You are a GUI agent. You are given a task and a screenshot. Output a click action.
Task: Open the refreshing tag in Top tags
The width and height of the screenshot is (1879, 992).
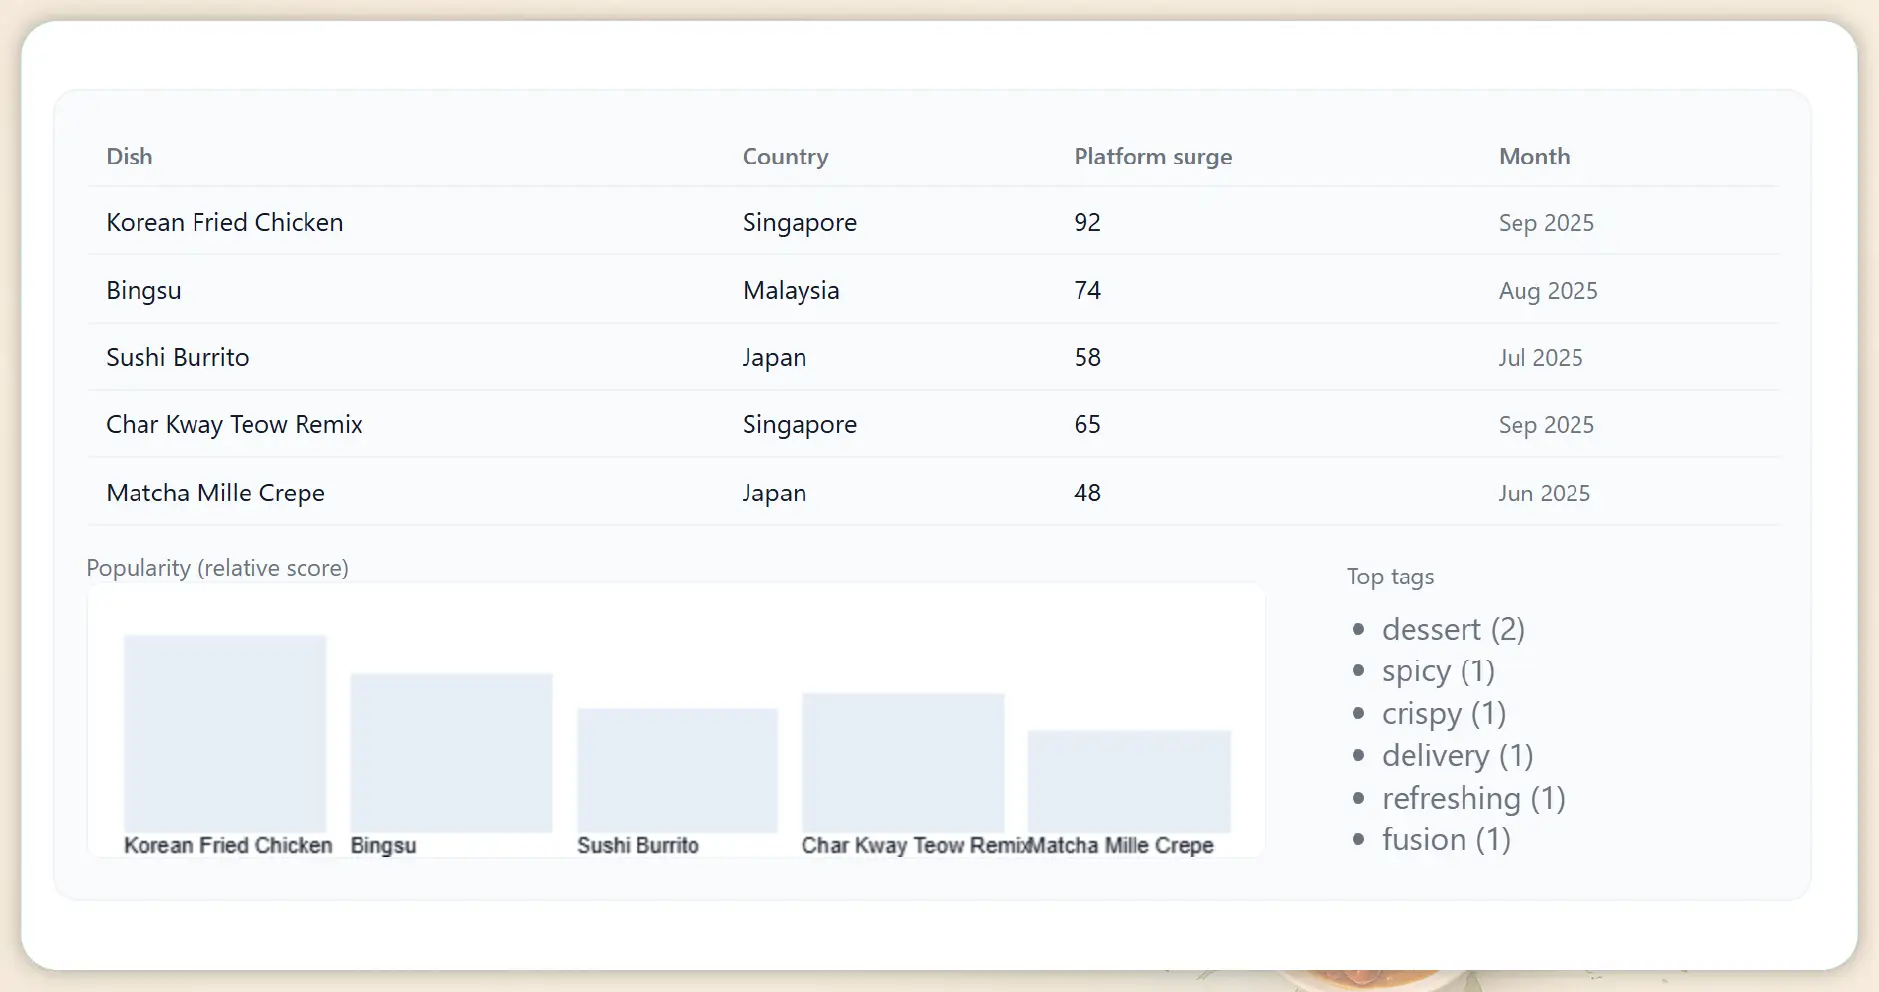(x=1473, y=798)
